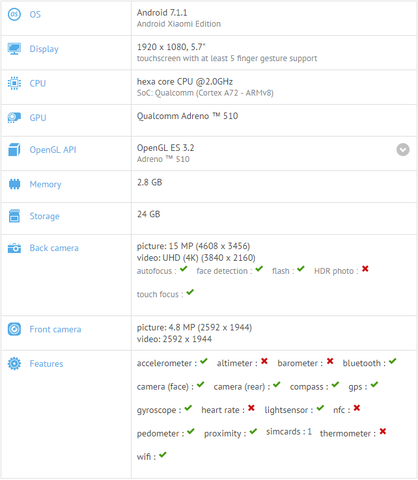
Task: Click the Features gear icon
Action: click(x=14, y=364)
